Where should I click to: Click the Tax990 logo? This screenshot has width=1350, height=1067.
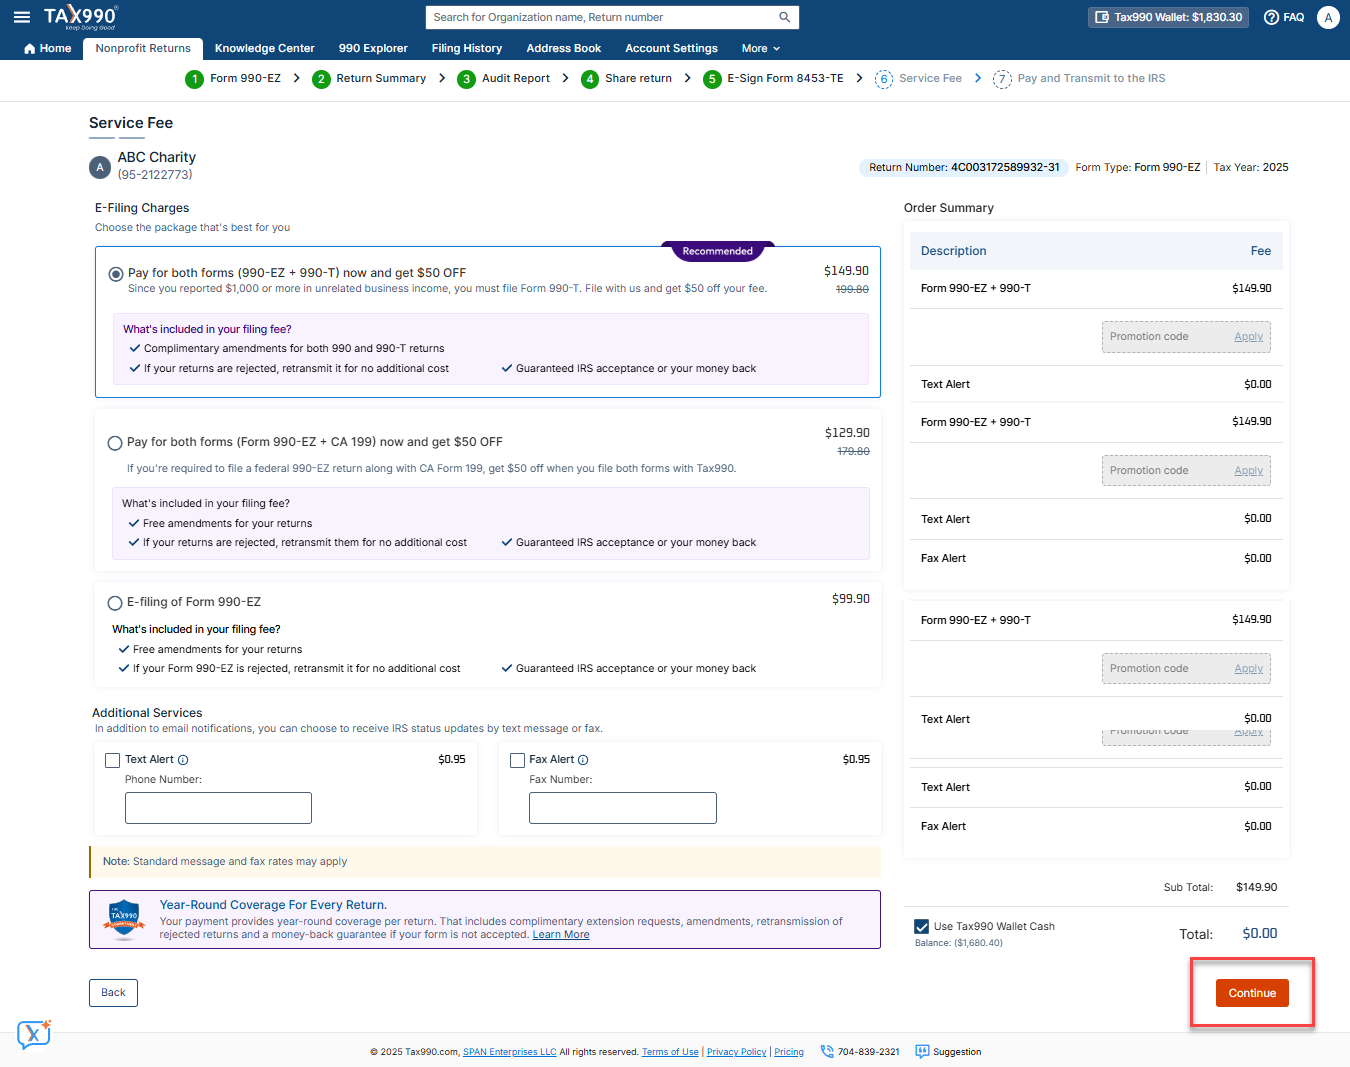click(x=81, y=17)
